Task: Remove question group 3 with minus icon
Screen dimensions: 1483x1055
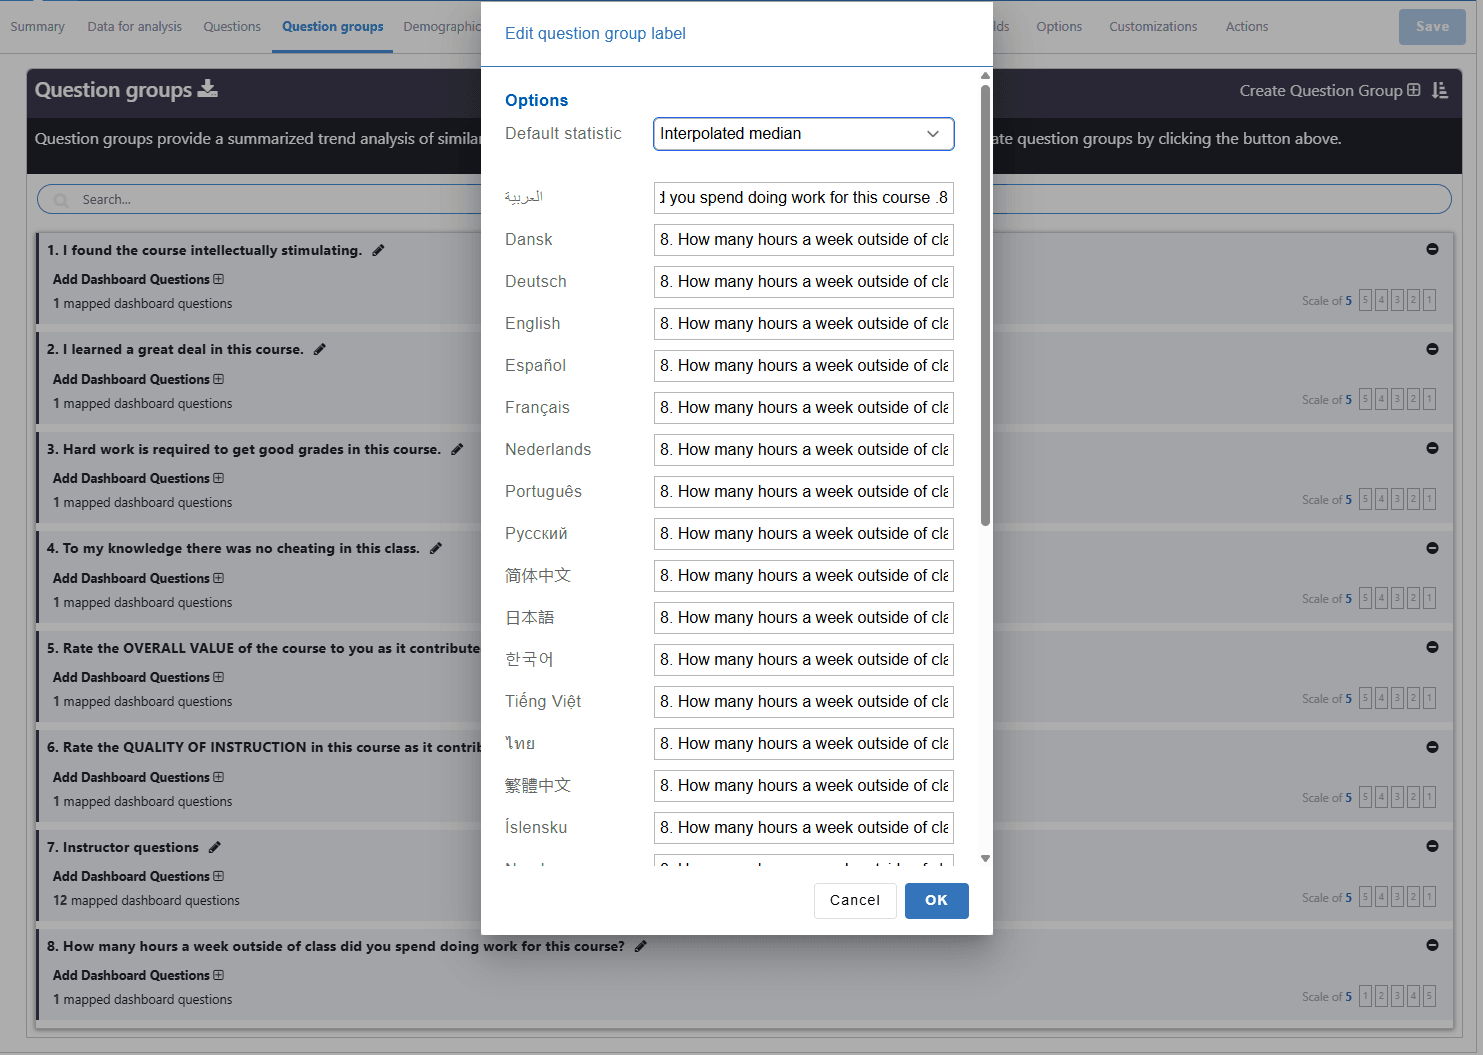Action: click(x=1432, y=448)
